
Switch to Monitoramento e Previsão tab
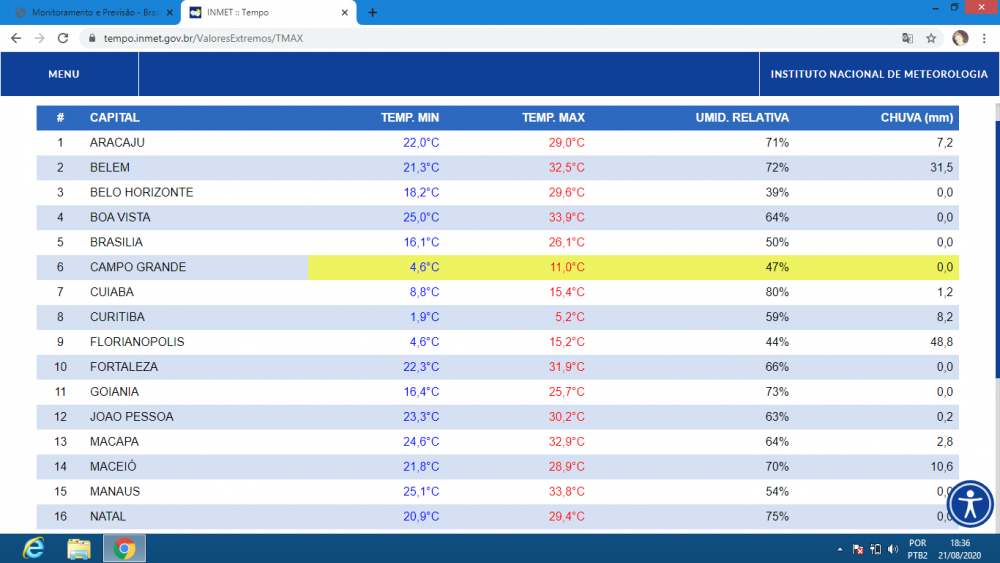pyautogui.click(x=90, y=12)
